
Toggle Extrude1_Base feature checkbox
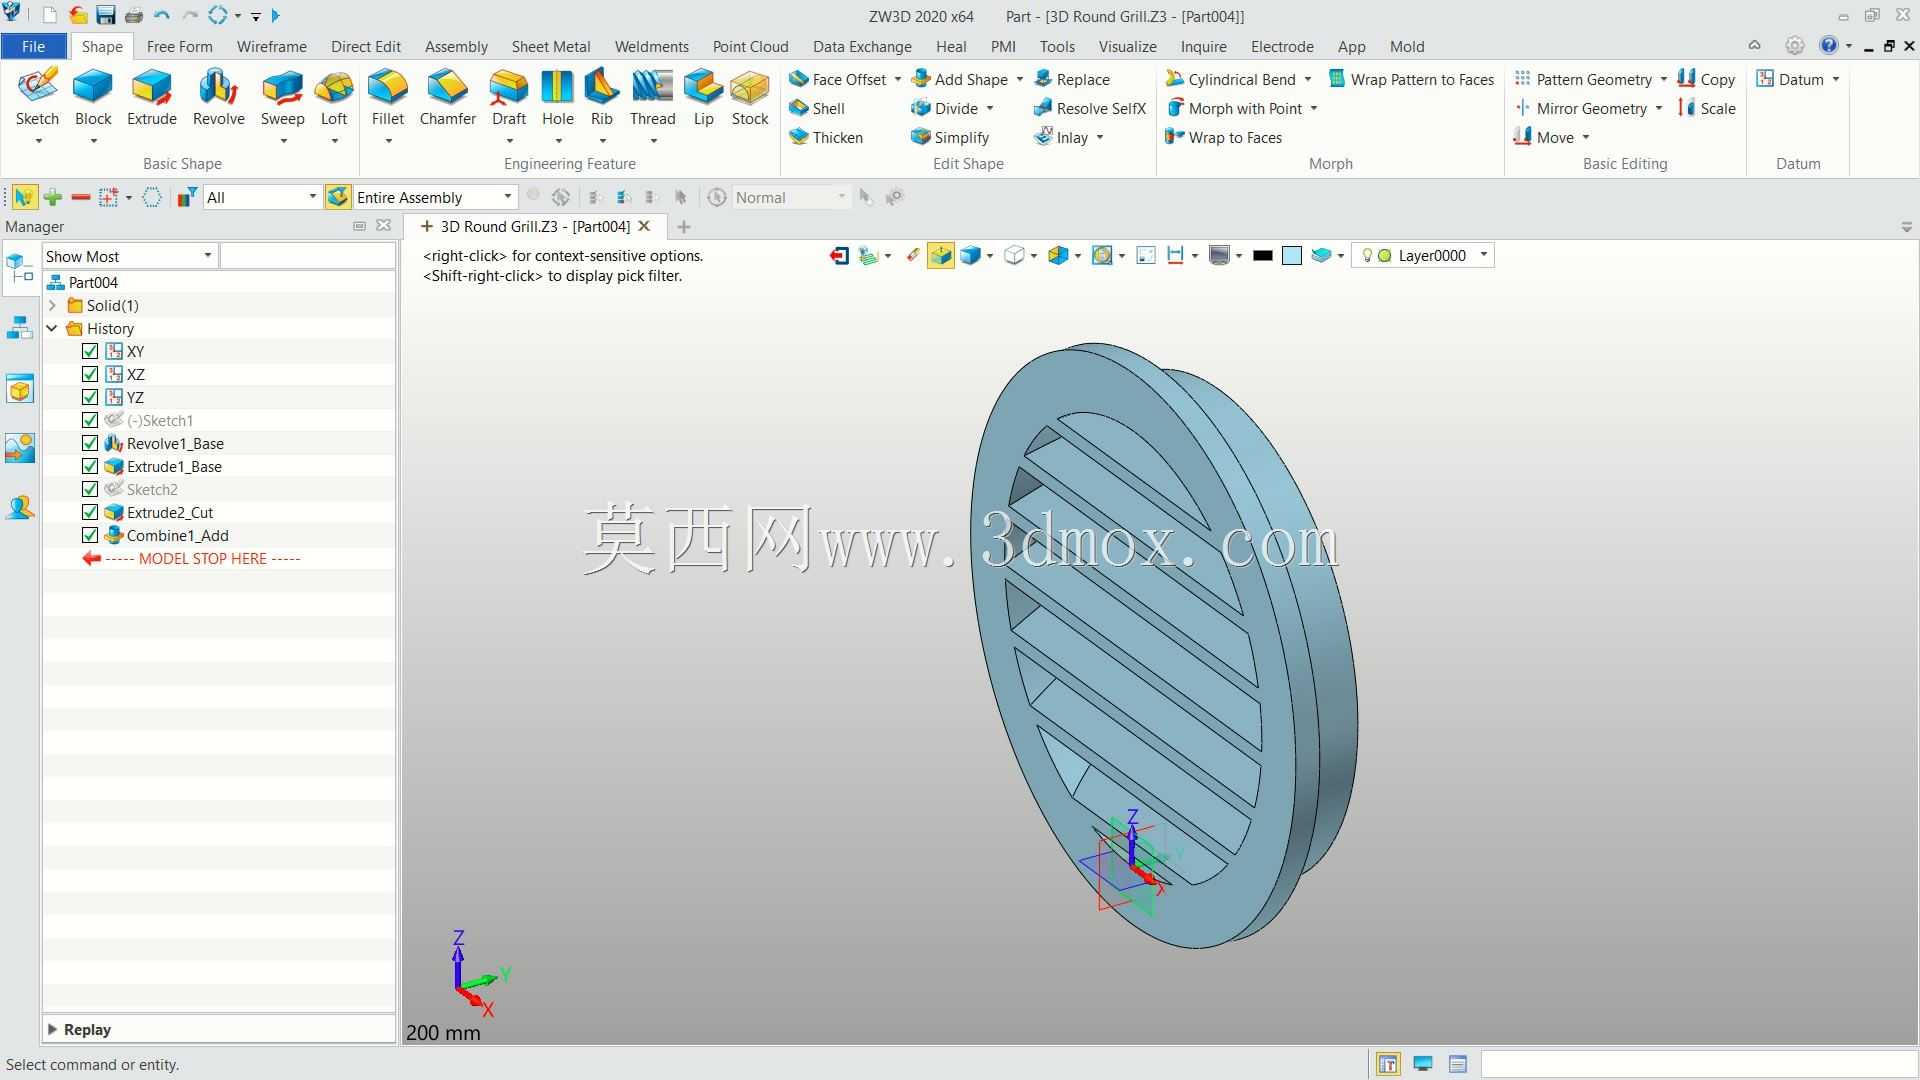click(x=90, y=466)
